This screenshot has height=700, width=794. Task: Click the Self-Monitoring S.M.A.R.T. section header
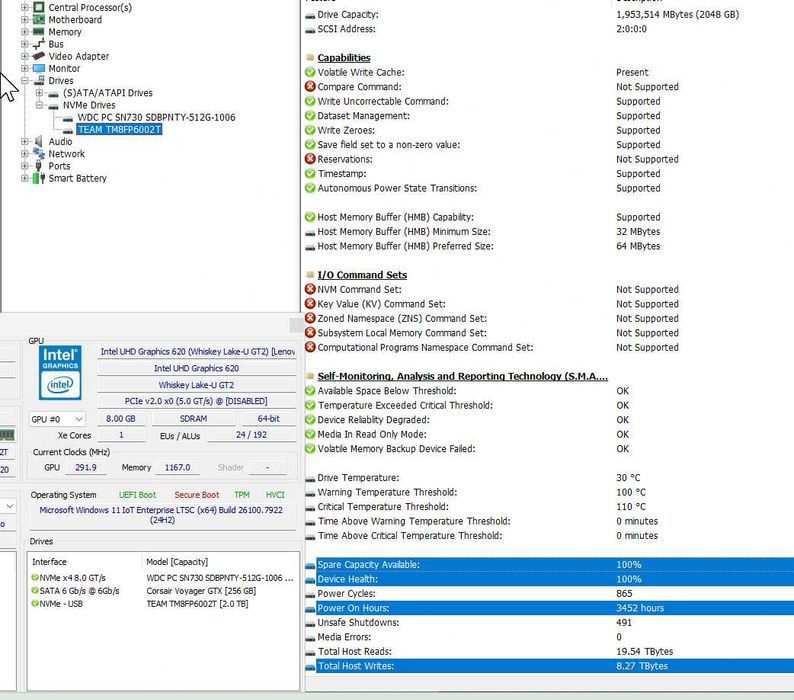click(x=462, y=376)
